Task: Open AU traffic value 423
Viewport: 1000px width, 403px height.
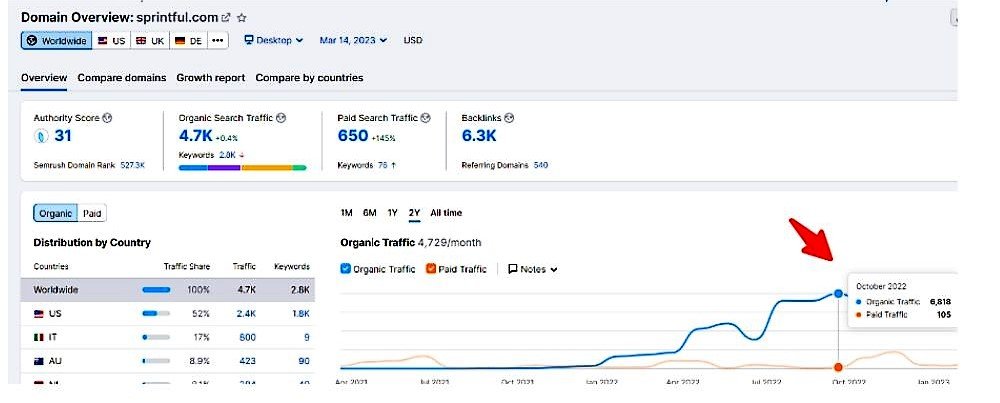Action: tap(247, 361)
